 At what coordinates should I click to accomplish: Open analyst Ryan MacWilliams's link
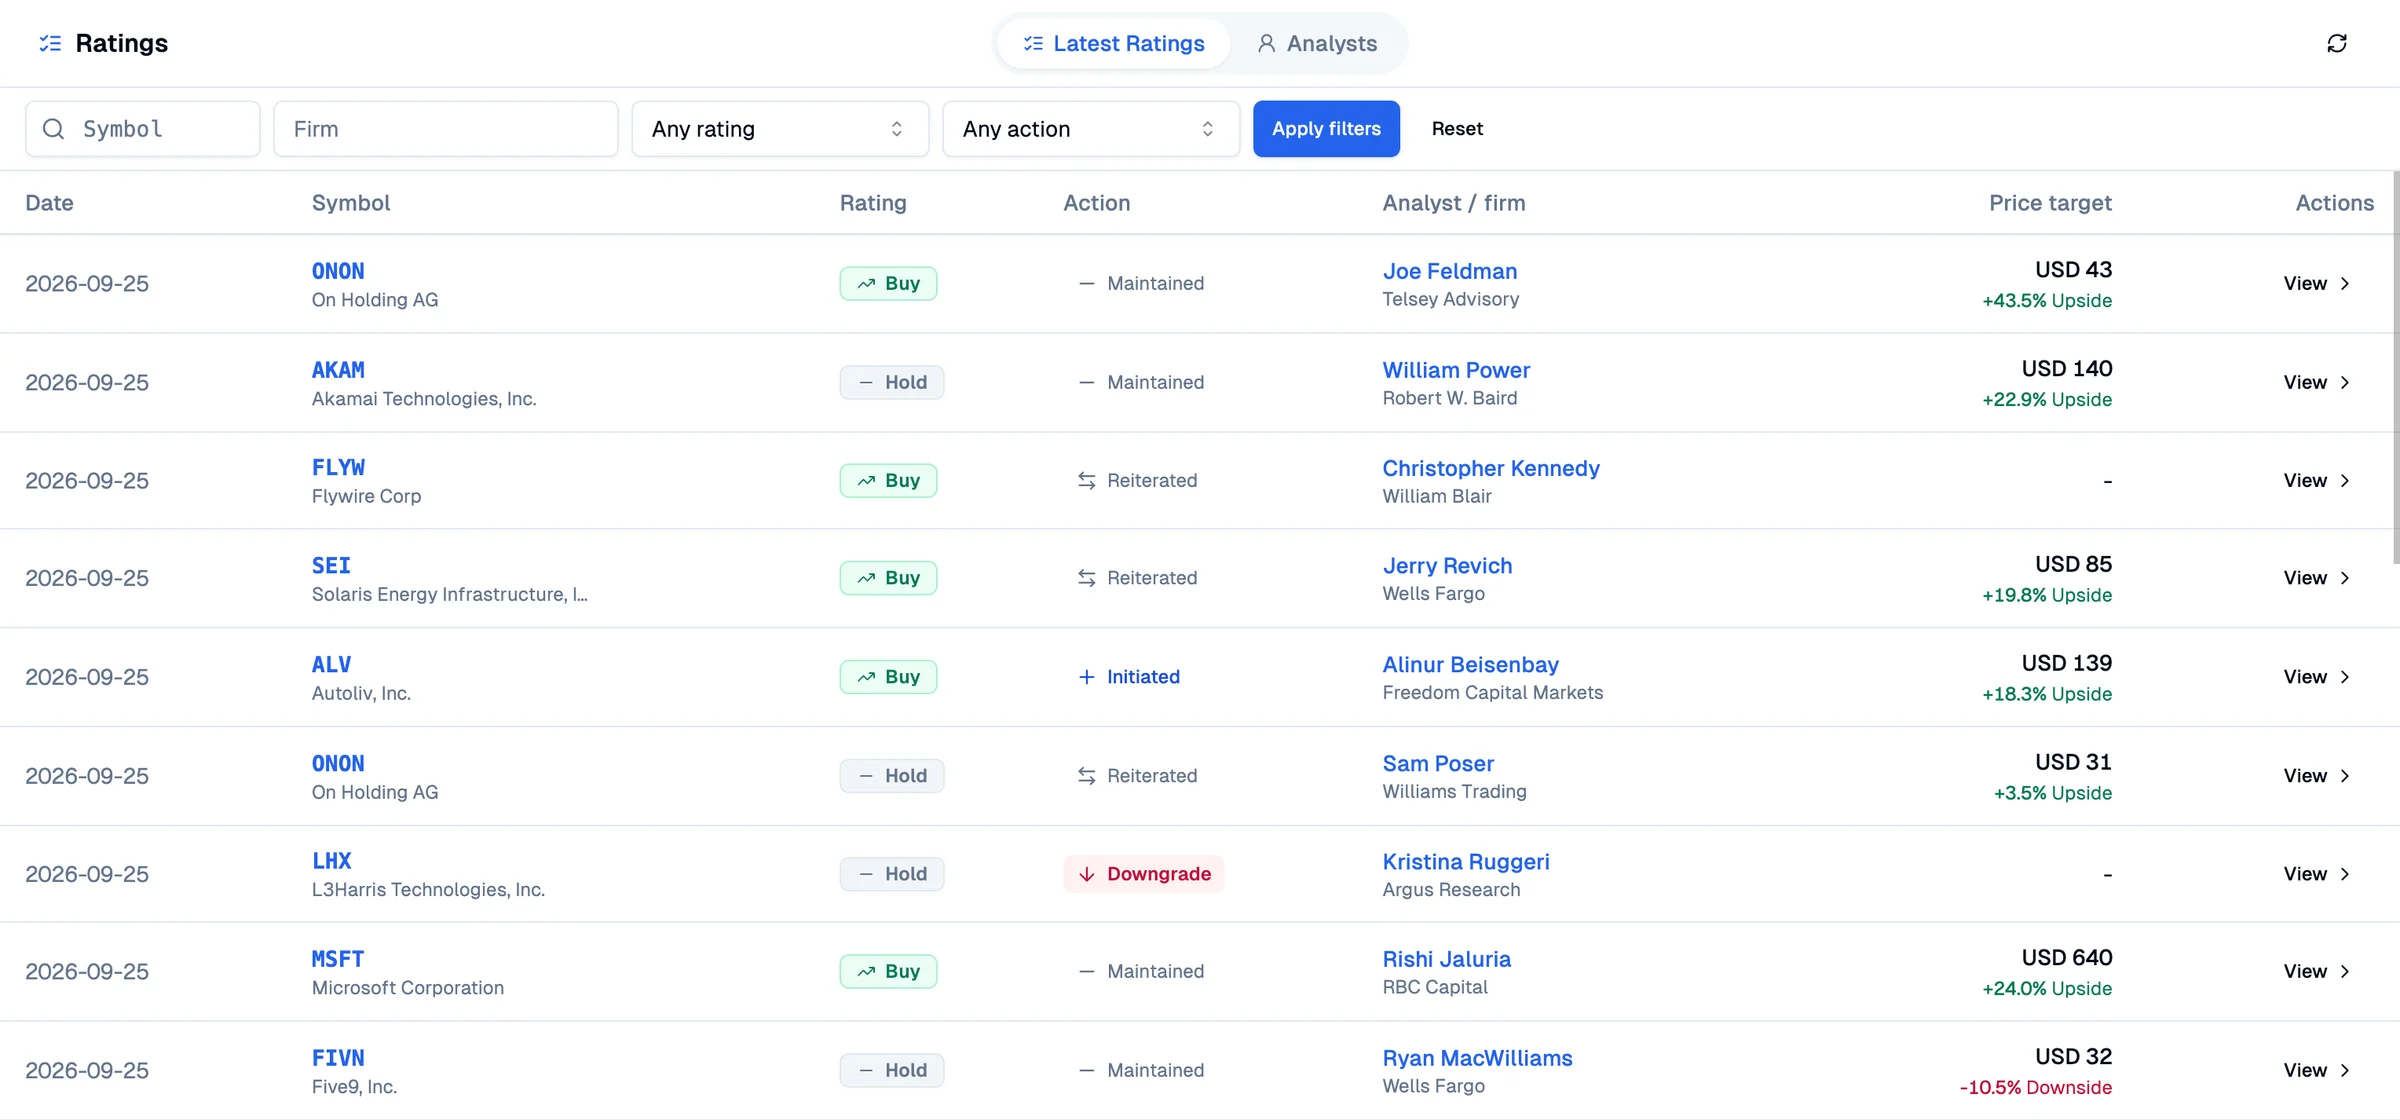tap(1477, 1058)
